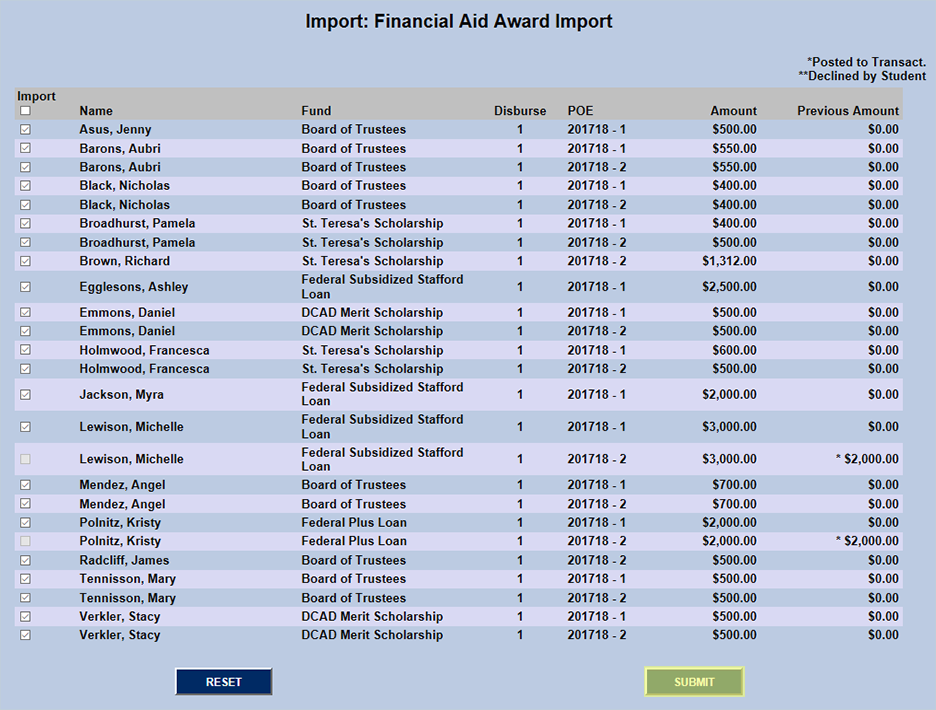This screenshot has height=710, width=936.
Task: Click the Name column header
Action: [x=96, y=111]
